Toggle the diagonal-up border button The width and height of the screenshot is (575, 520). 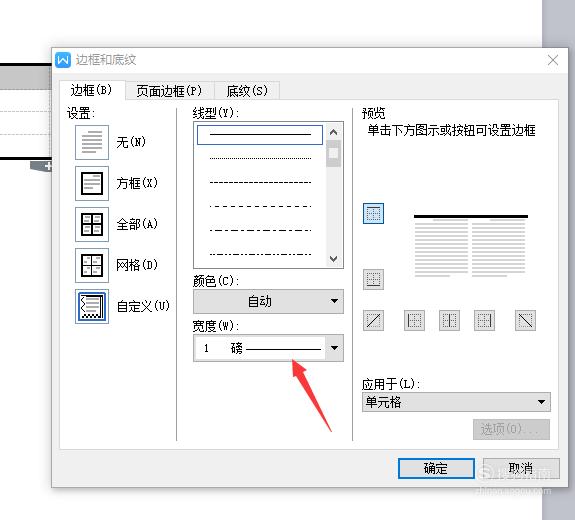tap(373, 321)
